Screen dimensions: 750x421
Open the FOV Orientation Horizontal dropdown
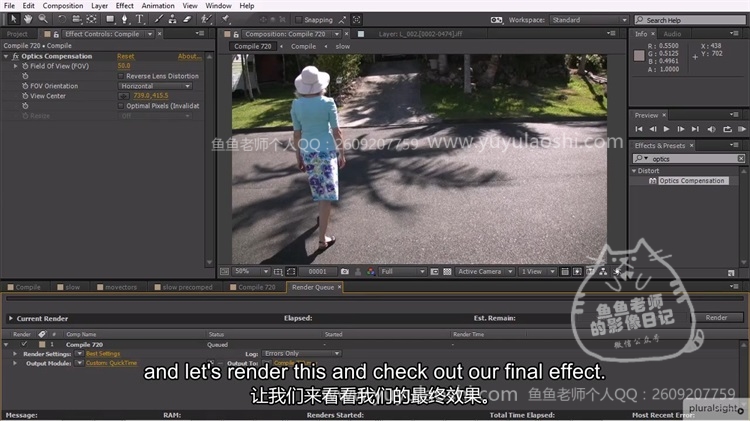tap(155, 86)
